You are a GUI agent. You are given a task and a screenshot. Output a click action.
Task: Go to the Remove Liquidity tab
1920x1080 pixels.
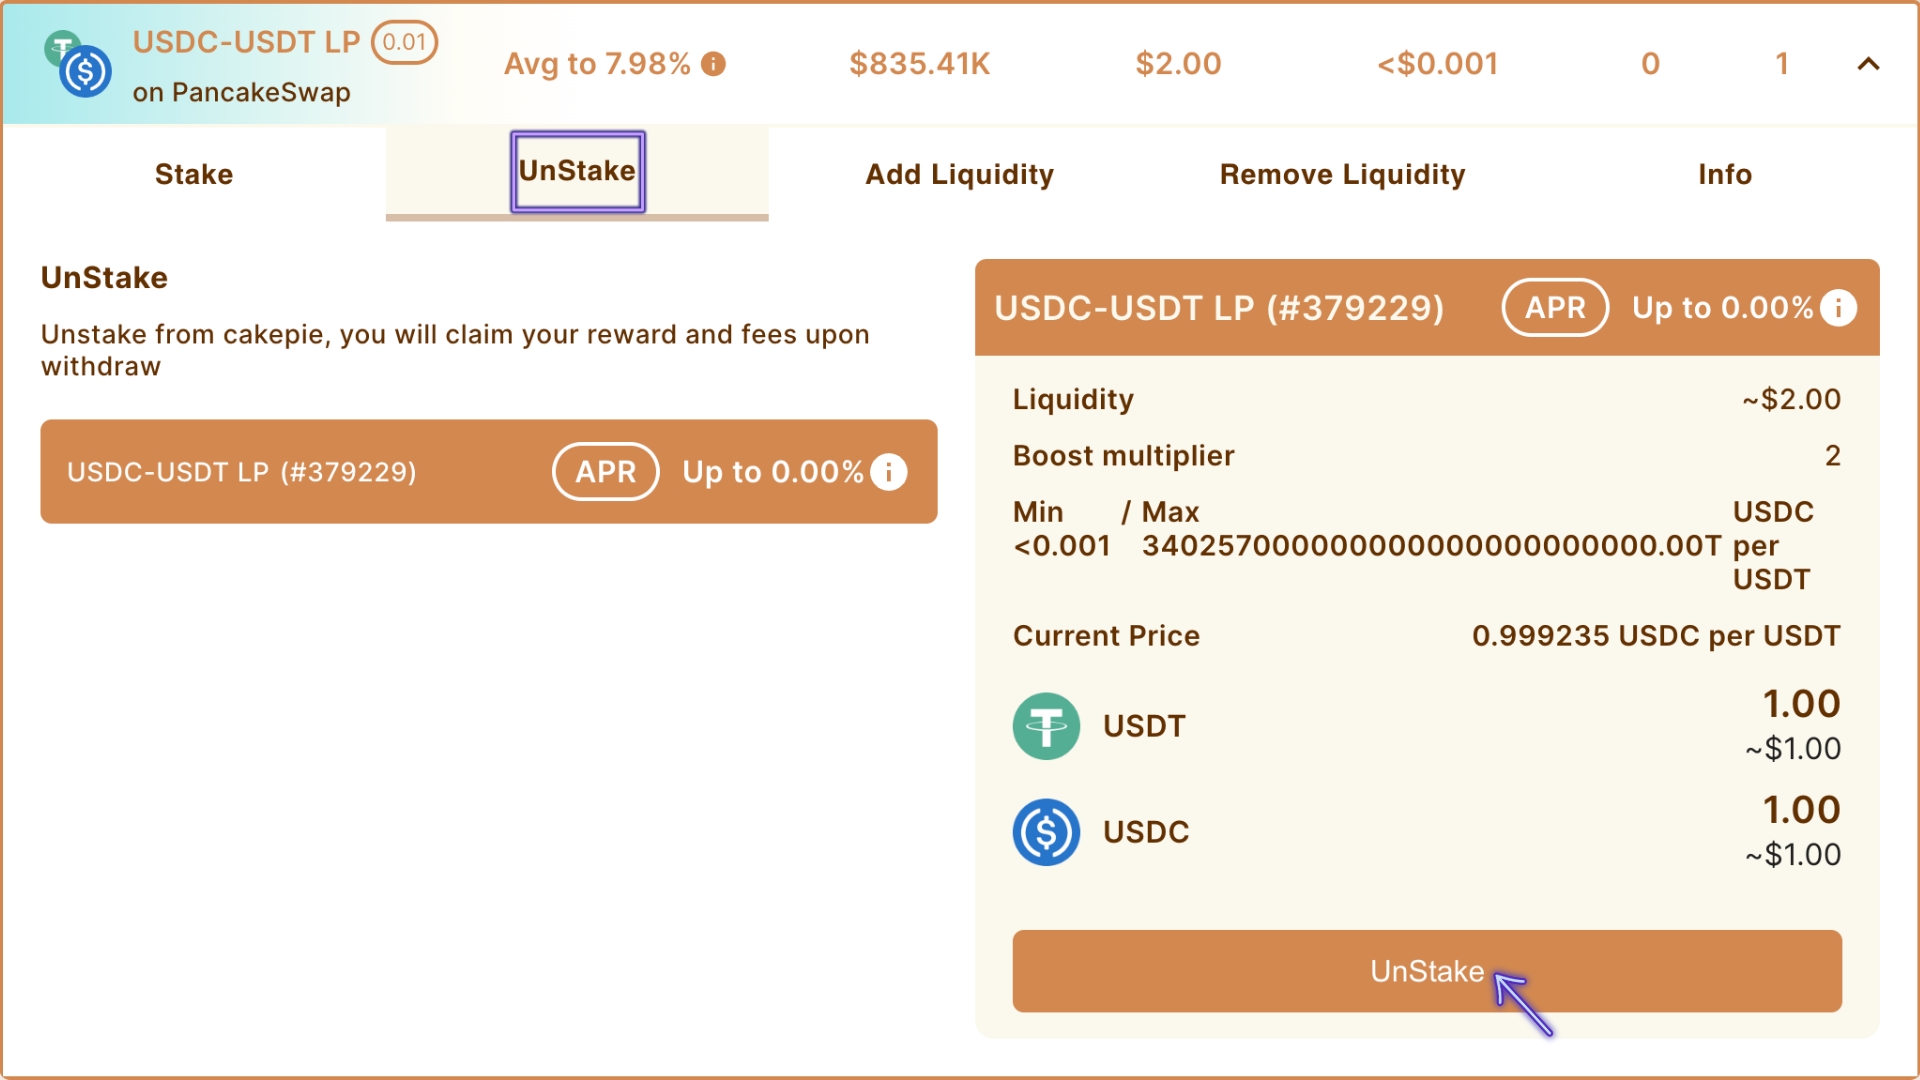click(x=1342, y=174)
